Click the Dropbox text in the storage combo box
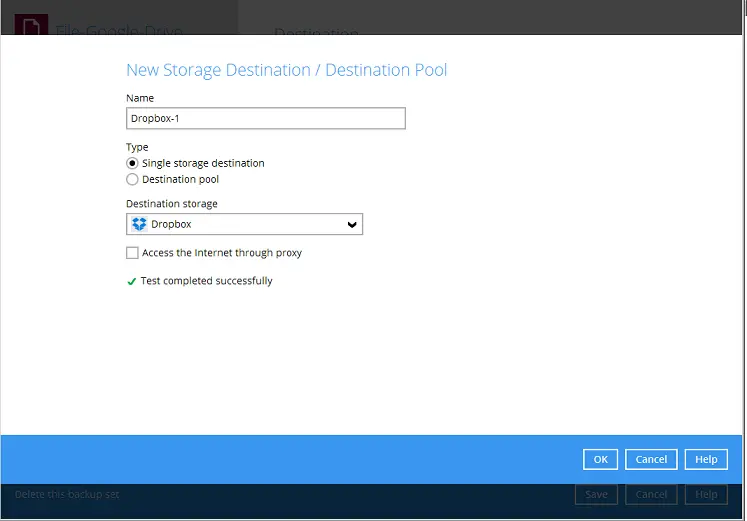 [x=171, y=225]
